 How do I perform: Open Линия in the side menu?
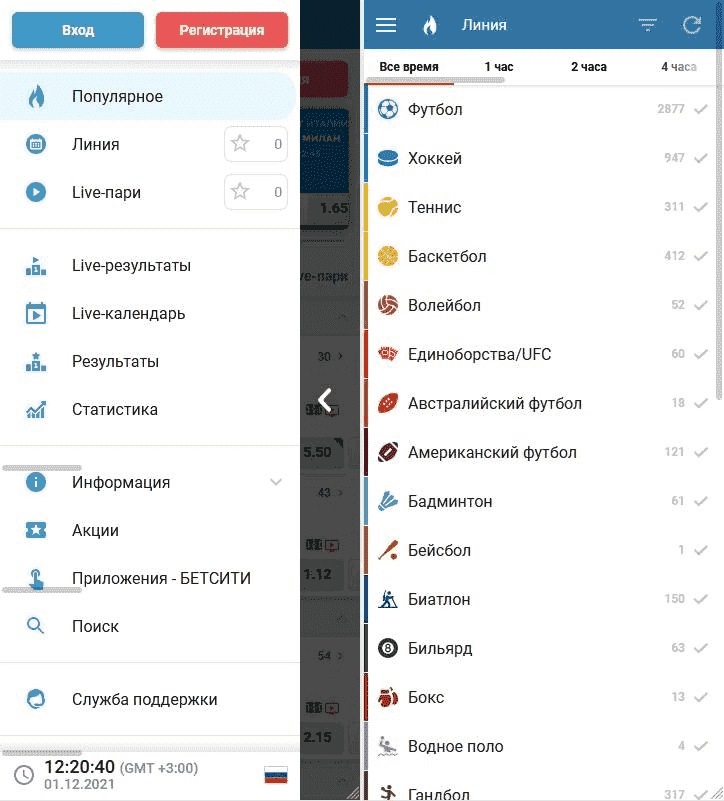coord(96,145)
